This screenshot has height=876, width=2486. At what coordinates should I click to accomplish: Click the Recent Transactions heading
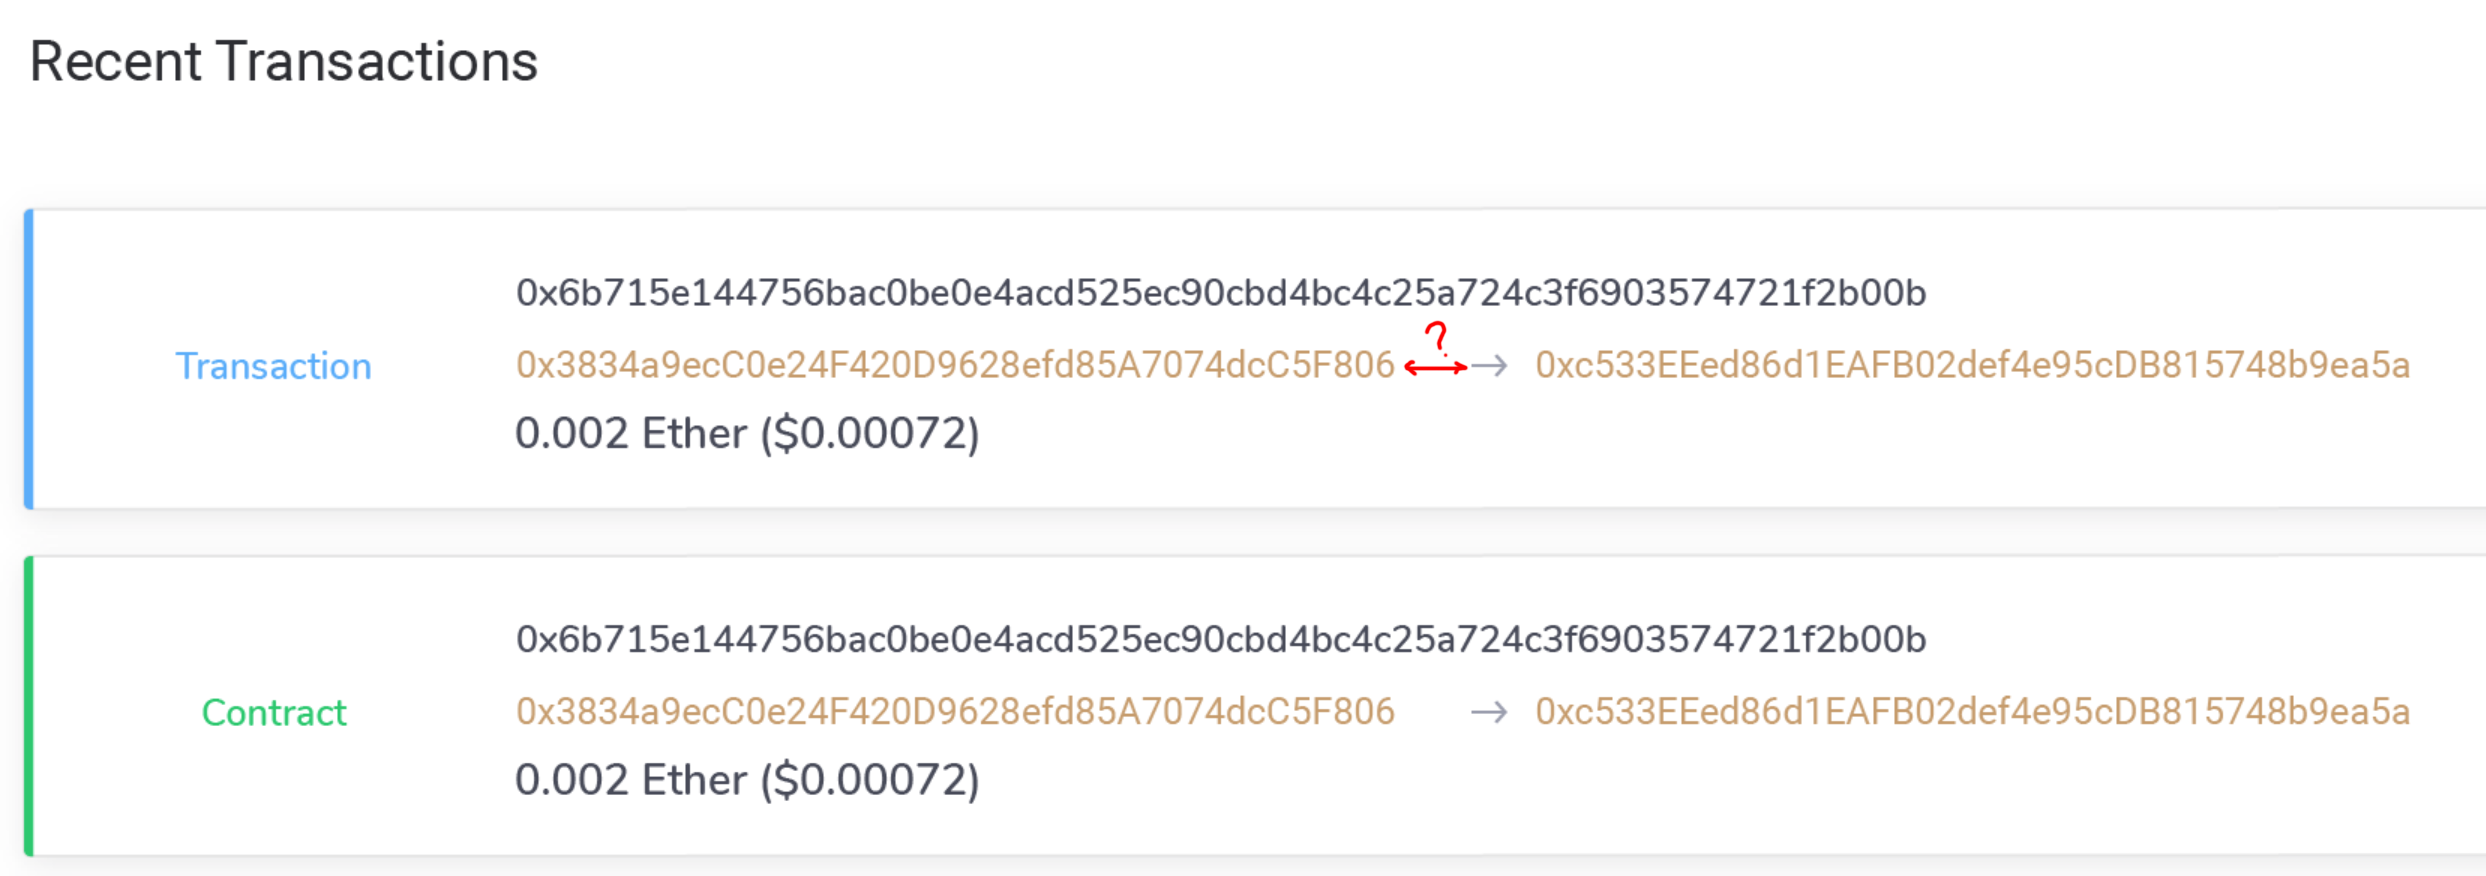pos(284,60)
